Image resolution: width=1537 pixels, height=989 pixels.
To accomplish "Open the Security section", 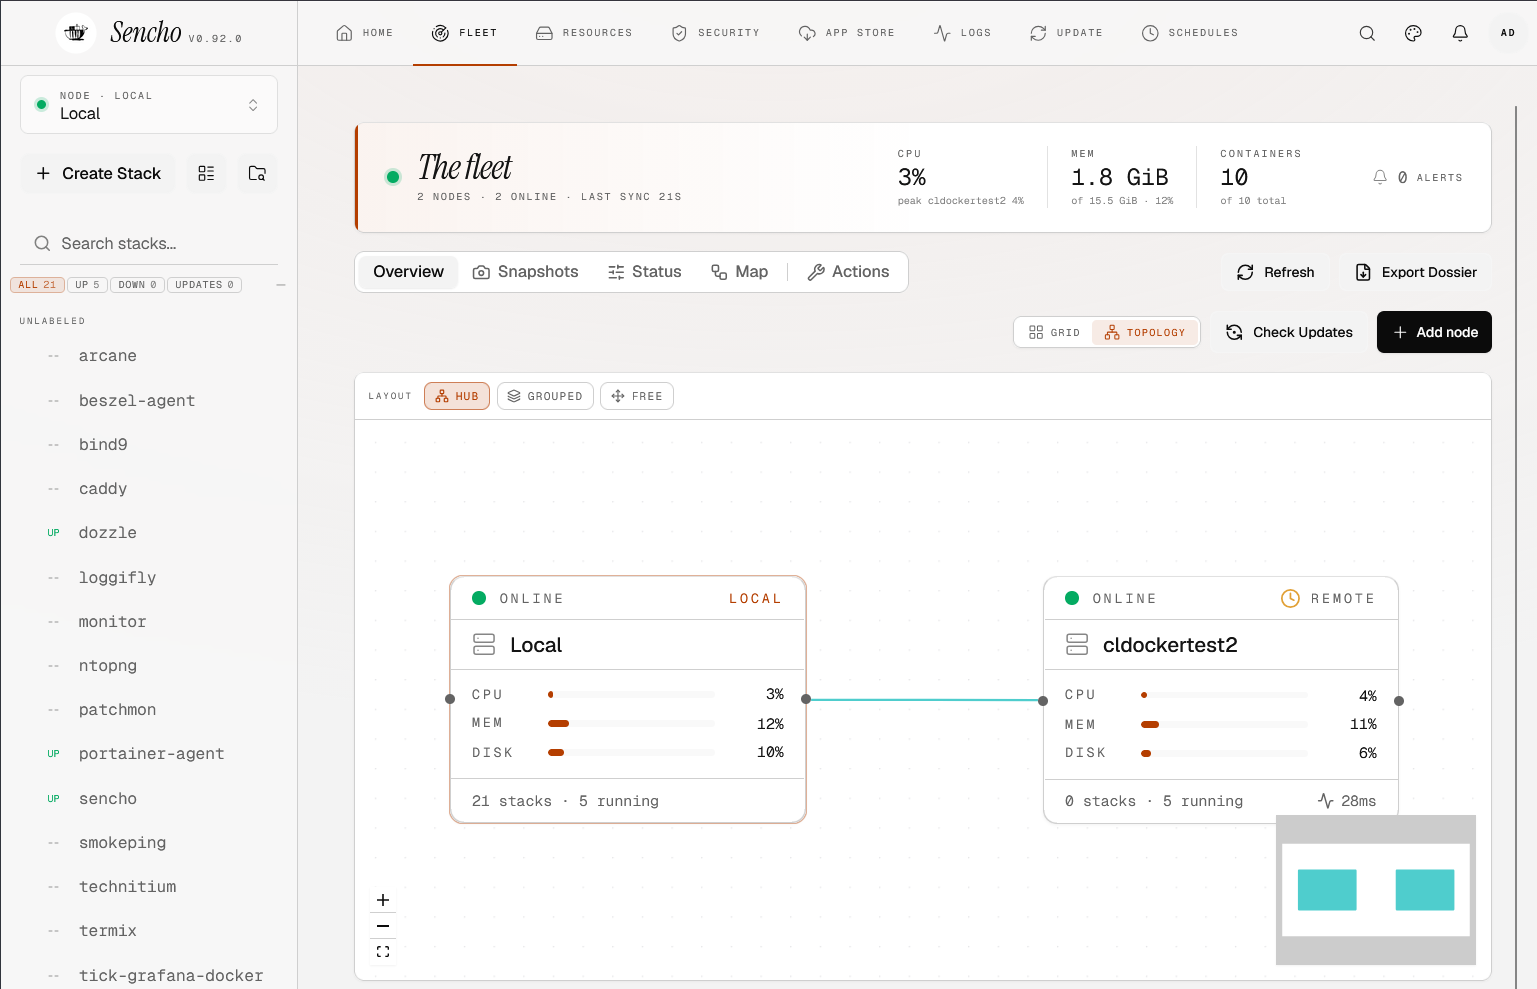I will [715, 33].
